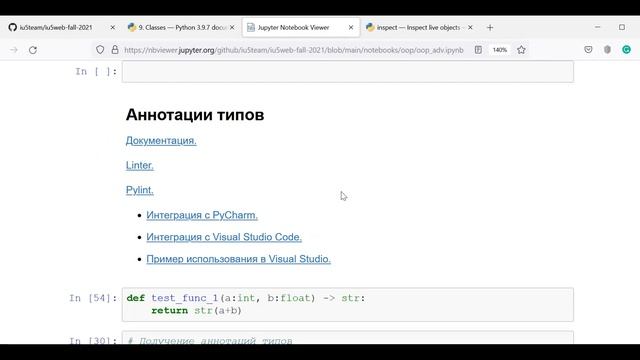Close the GitHub iu5web-fall-2021 tab
The width and height of the screenshot is (640, 360).
[113, 27]
